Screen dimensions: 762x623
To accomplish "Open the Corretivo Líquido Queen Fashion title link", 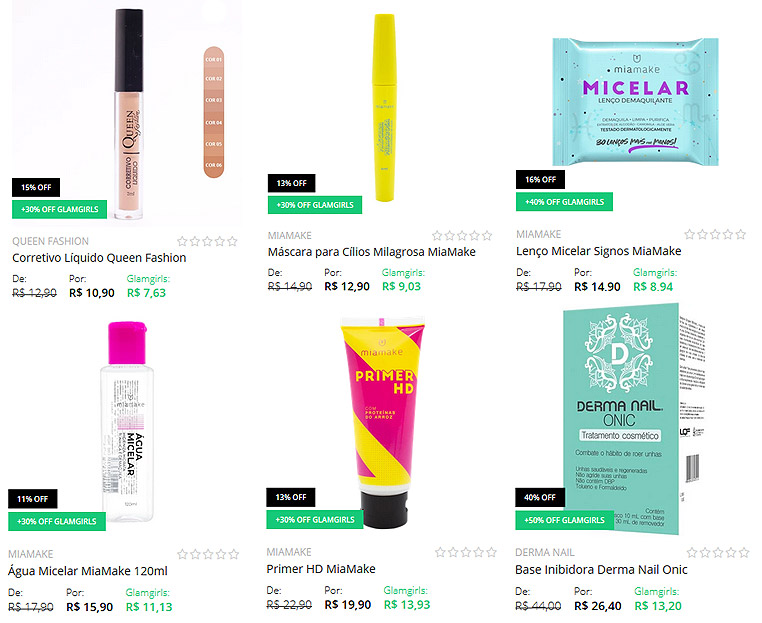I will (x=99, y=258).
